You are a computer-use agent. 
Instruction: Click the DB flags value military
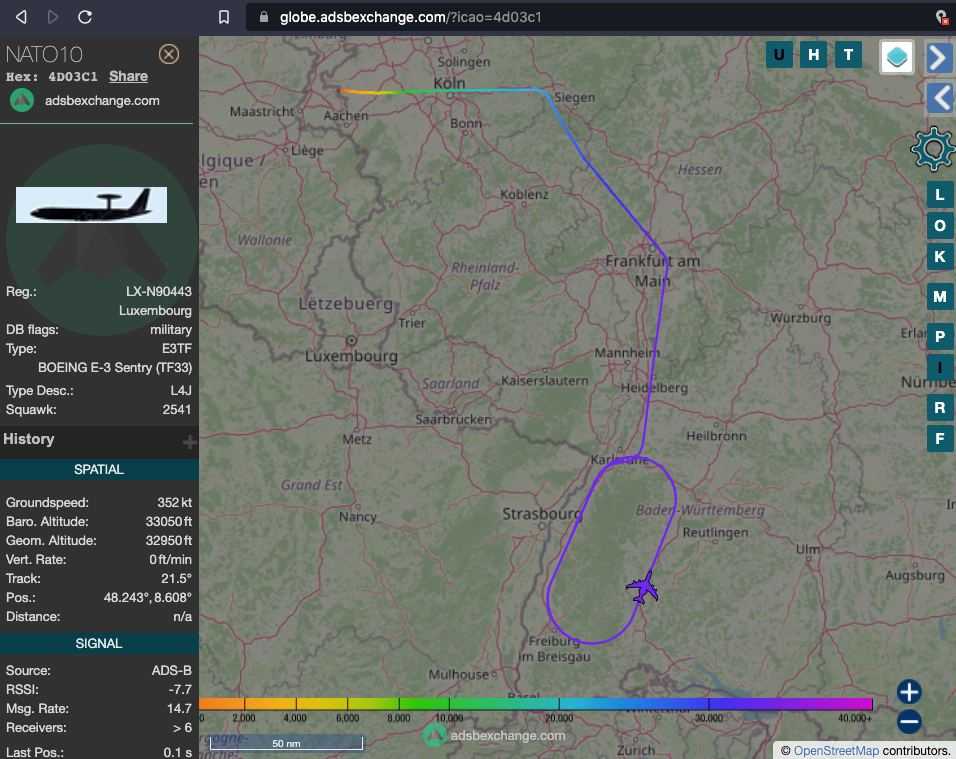click(171, 330)
